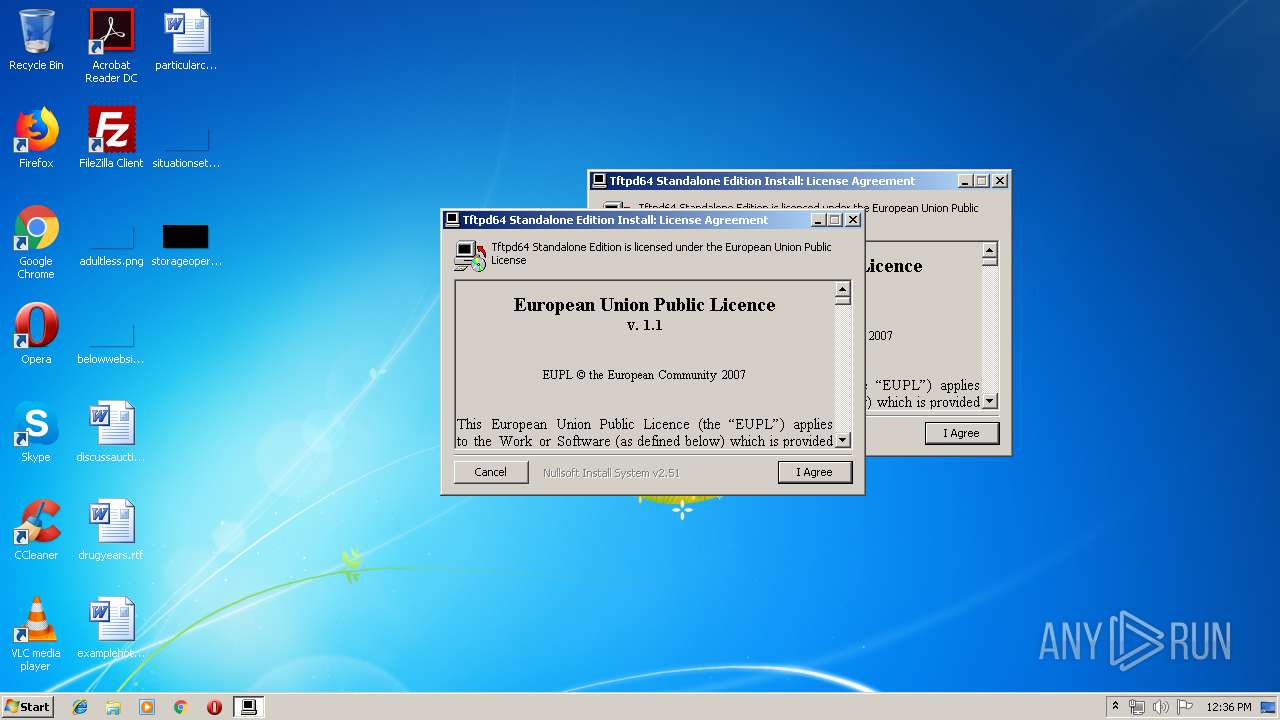1280x720 pixels.
Task: Launch VLC media player shortcut
Action: point(36,634)
